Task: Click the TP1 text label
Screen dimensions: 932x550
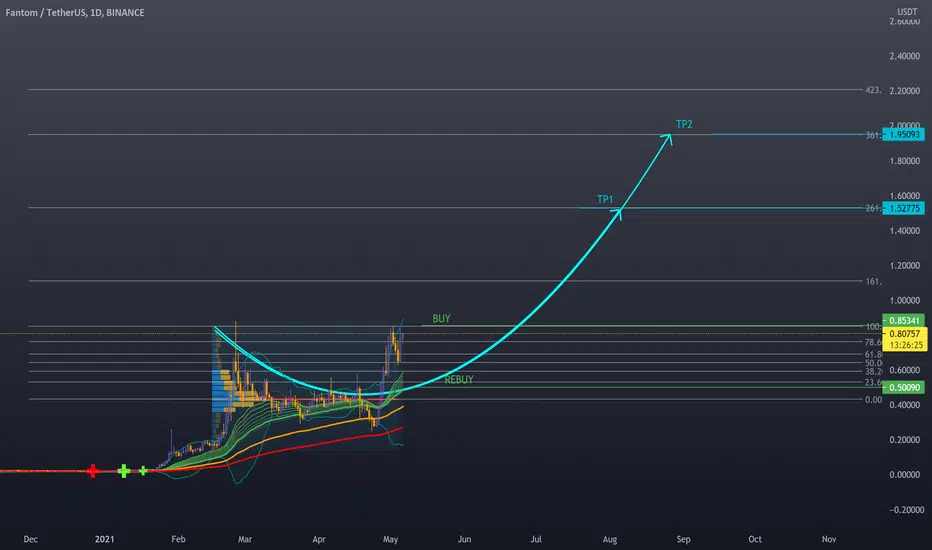Action: click(605, 200)
